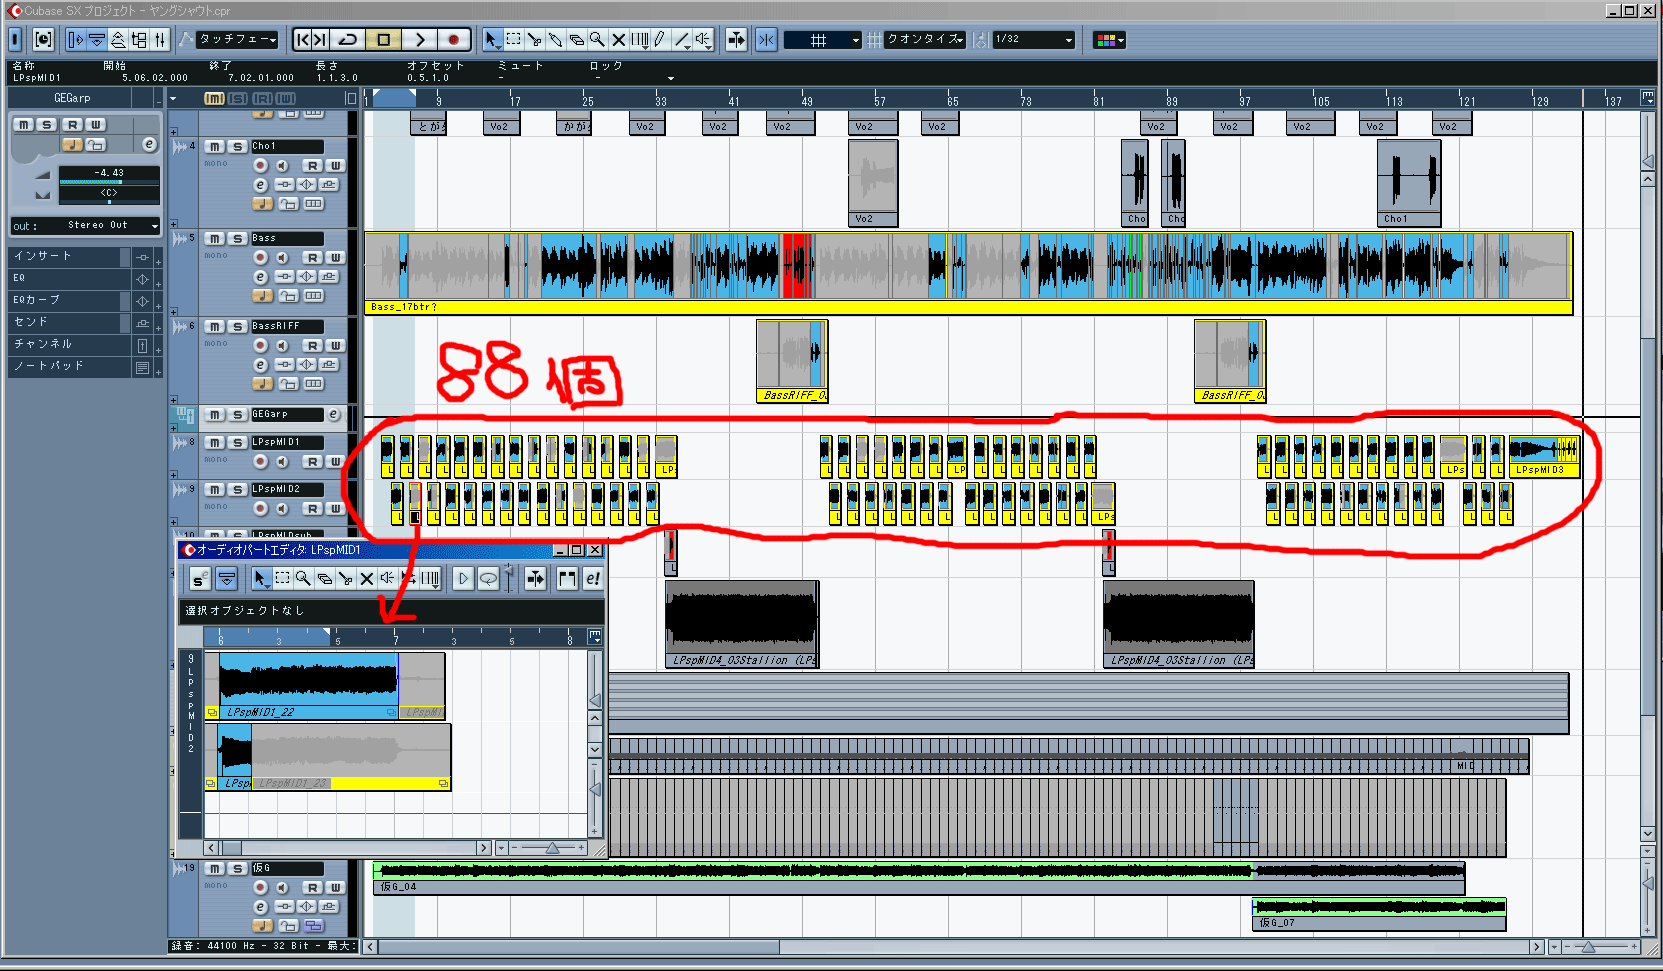The height and width of the screenshot is (971, 1663).
Task: Select the Mute X tool in main toolbar
Action: tap(618, 40)
